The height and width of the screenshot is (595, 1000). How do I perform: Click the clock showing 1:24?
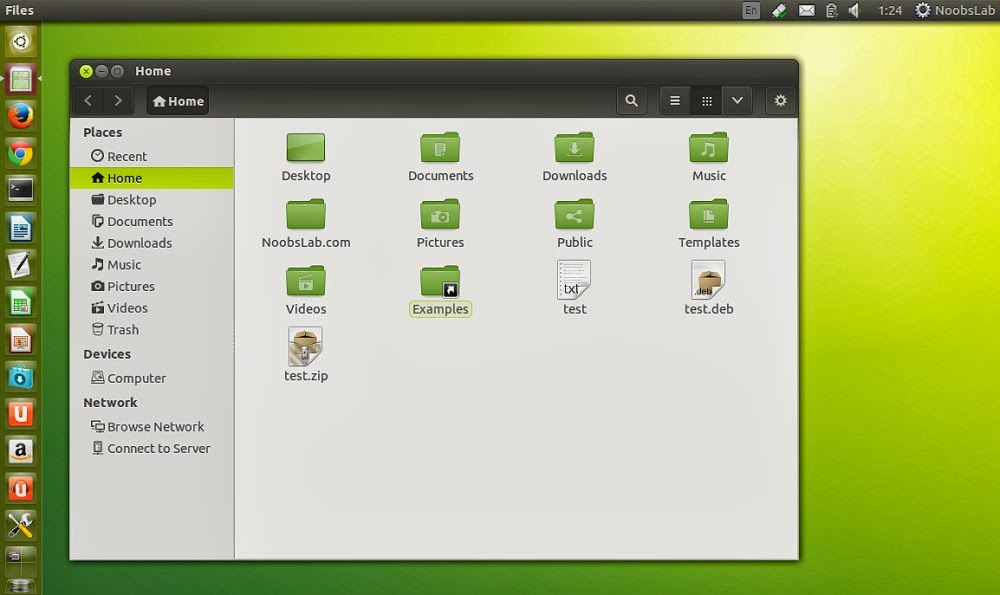pos(890,10)
